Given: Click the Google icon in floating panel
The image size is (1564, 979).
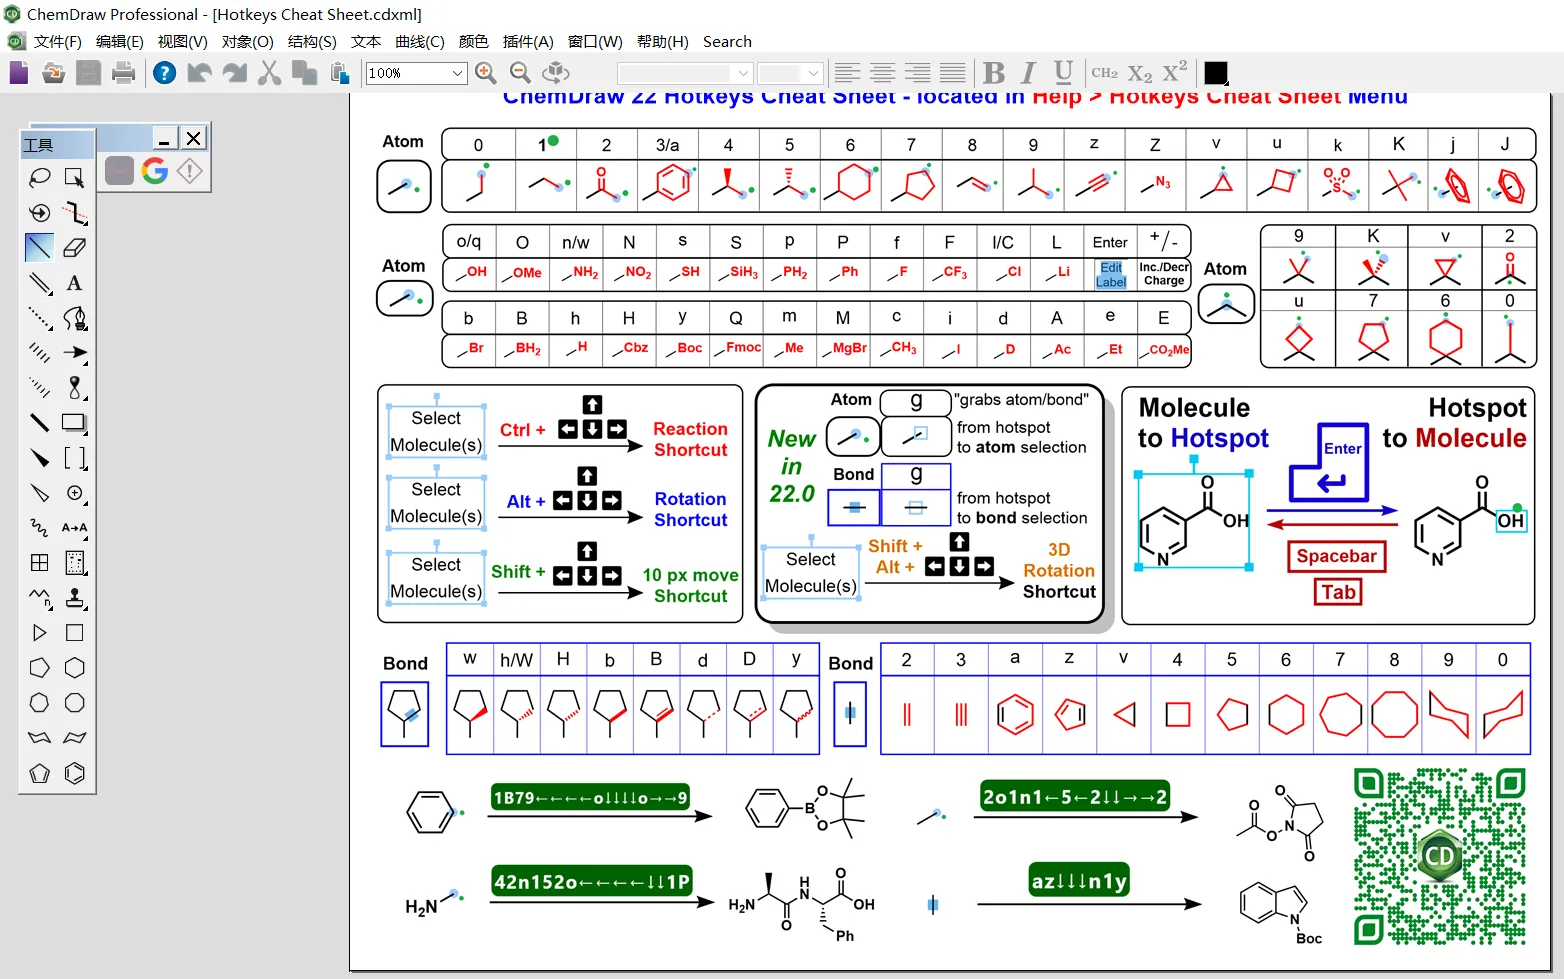Looking at the screenshot, I should pos(154,171).
